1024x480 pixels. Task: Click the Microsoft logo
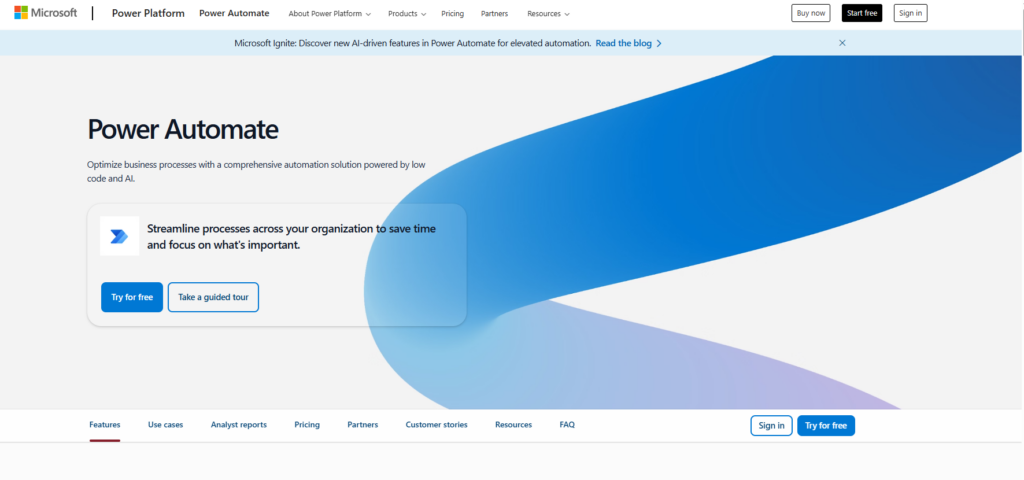[46, 12]
